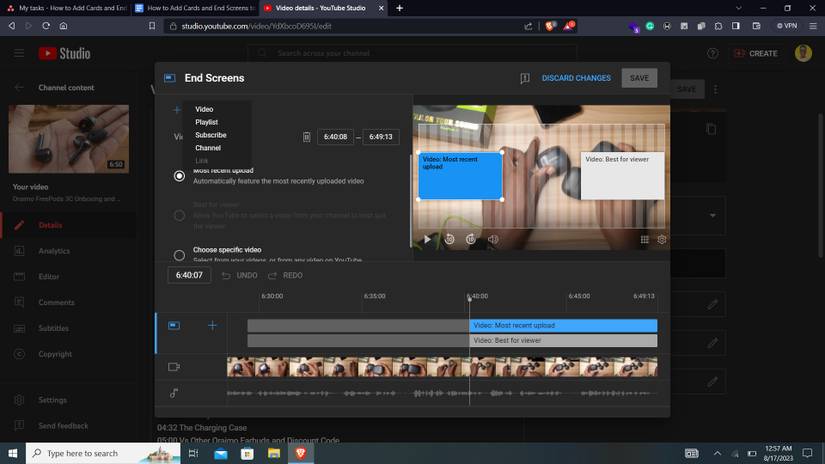Go back to Channel content
Screen dimensions: 825x464
(19, 87)
